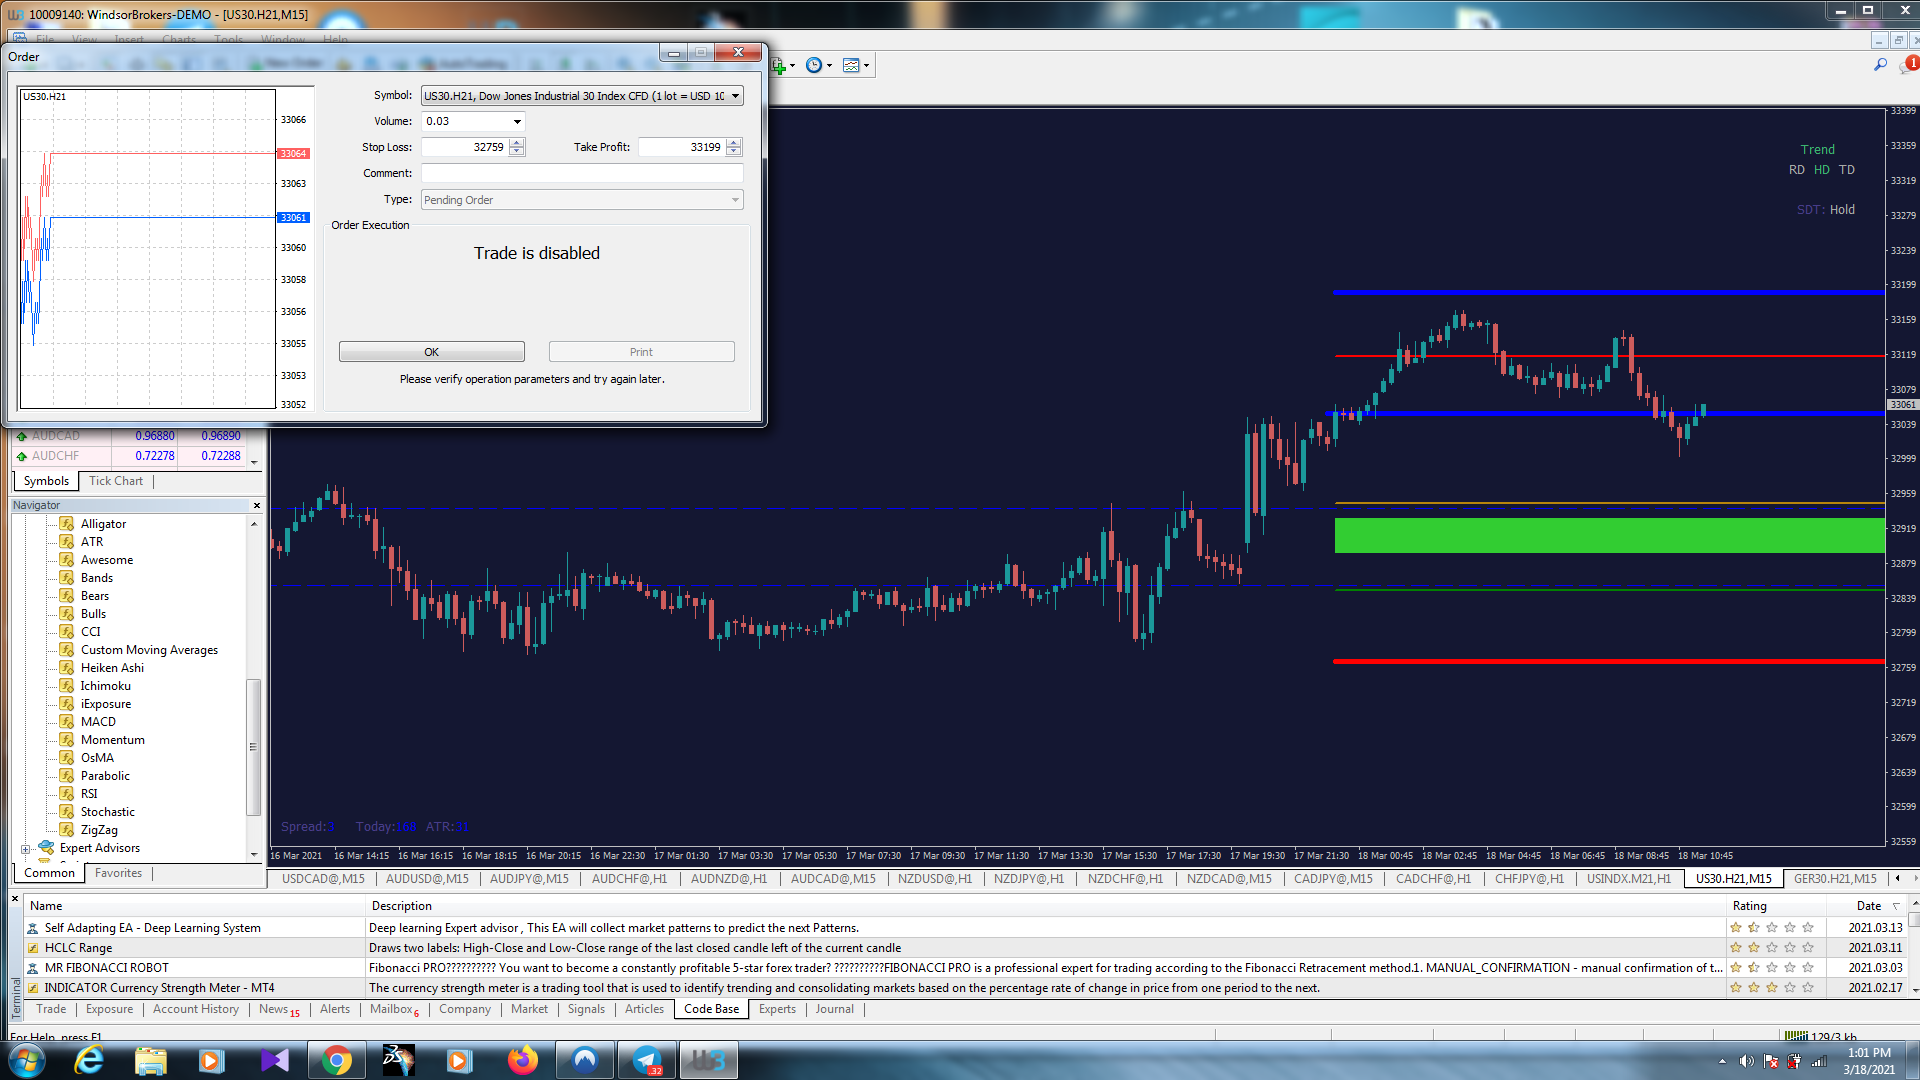Select the AUDCHF row in Market Watch
This screenshot has height=1080, width=1920.
point(130,456)
